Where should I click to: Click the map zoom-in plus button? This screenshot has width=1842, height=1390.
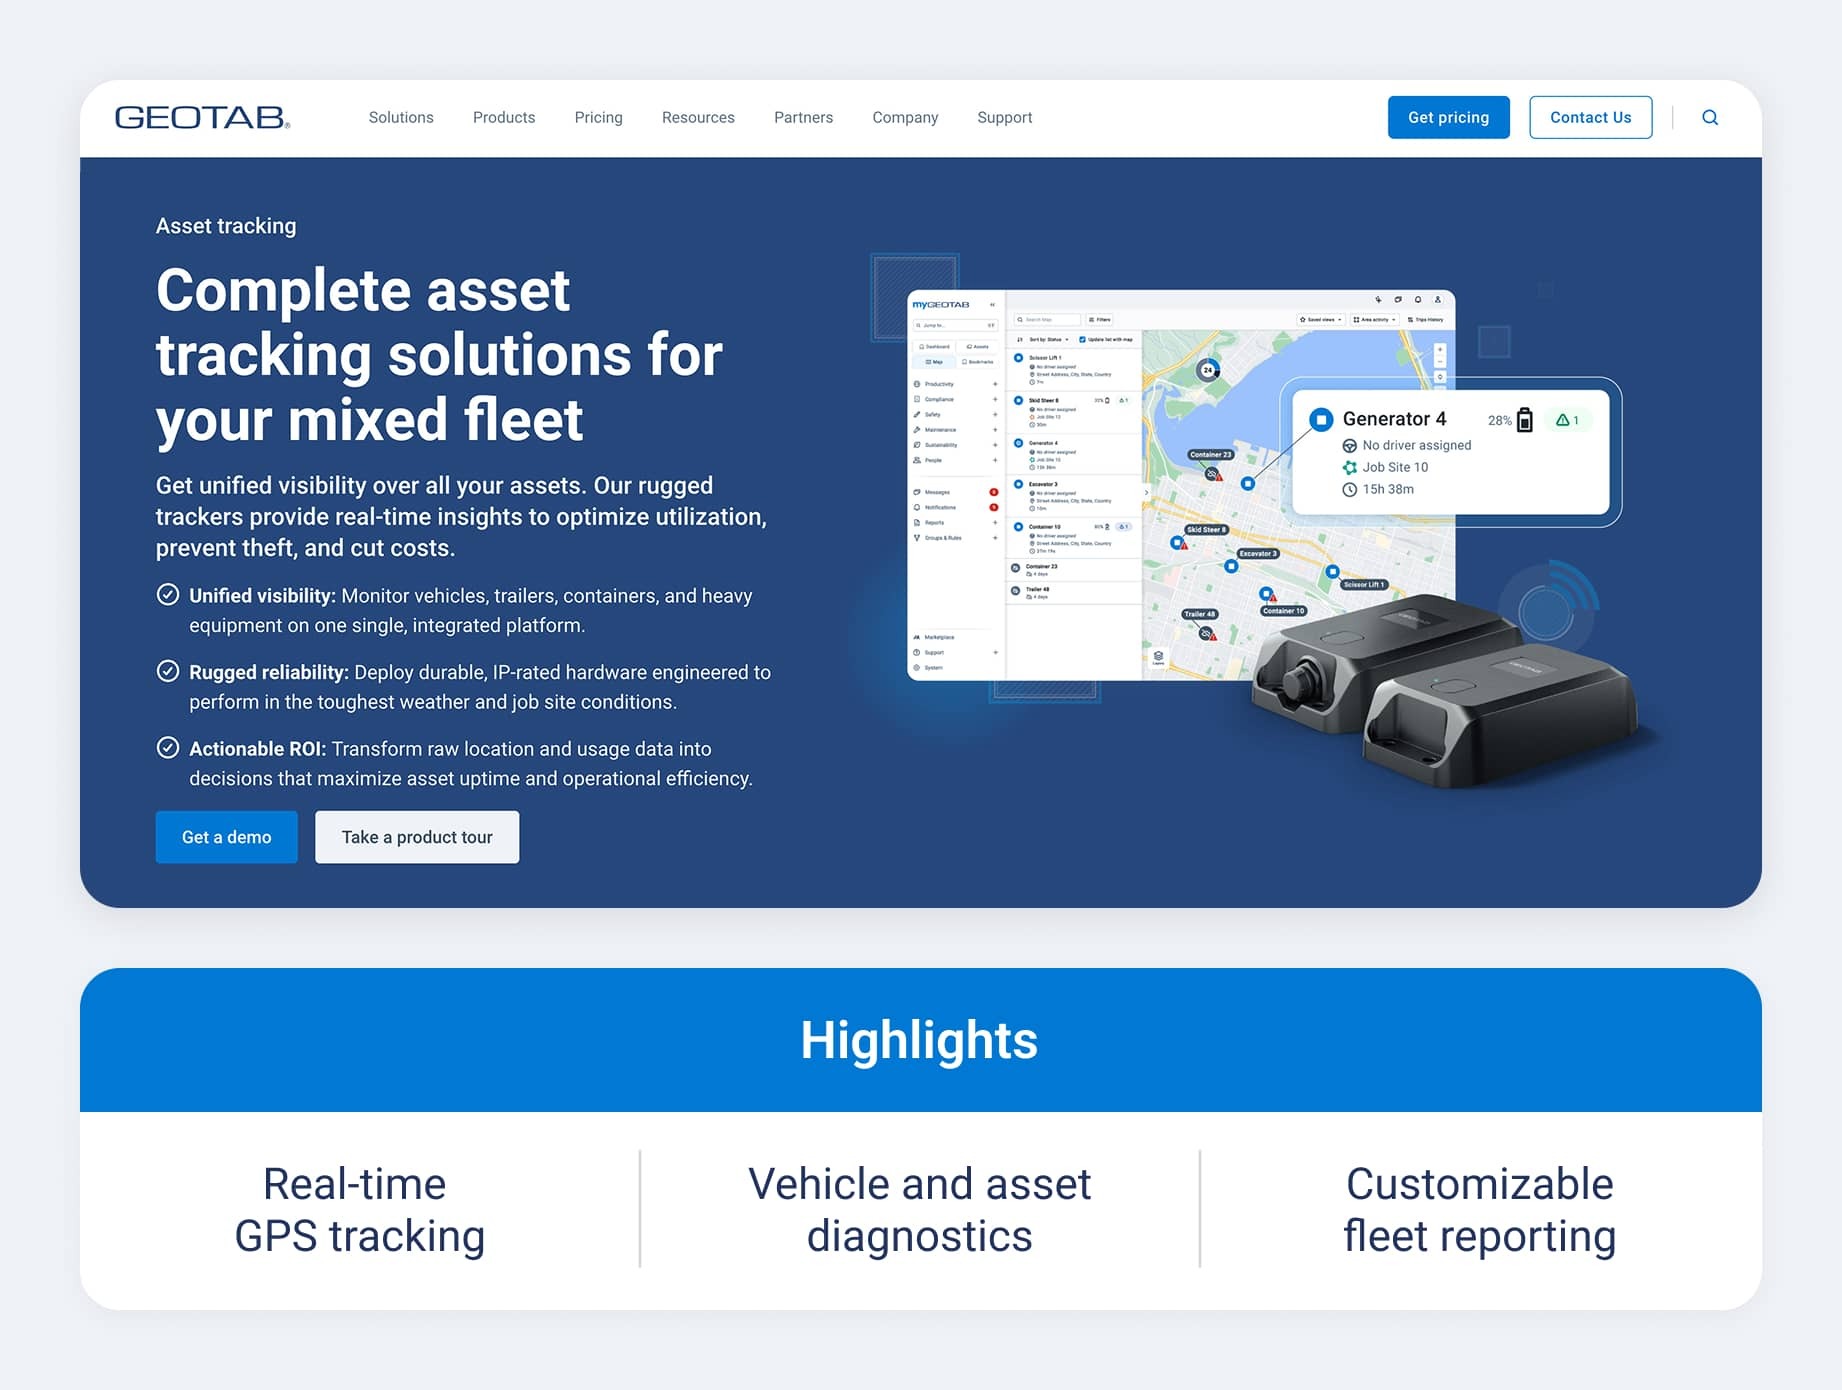(x=1440, y=350)
